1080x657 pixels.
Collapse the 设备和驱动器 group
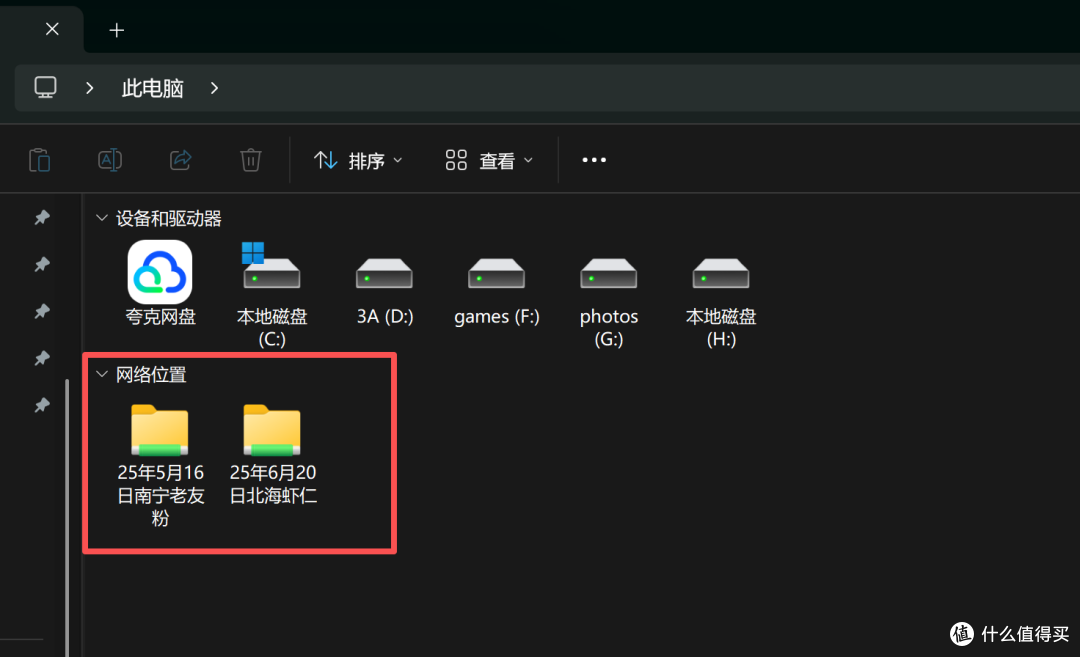tap(102, 218)
